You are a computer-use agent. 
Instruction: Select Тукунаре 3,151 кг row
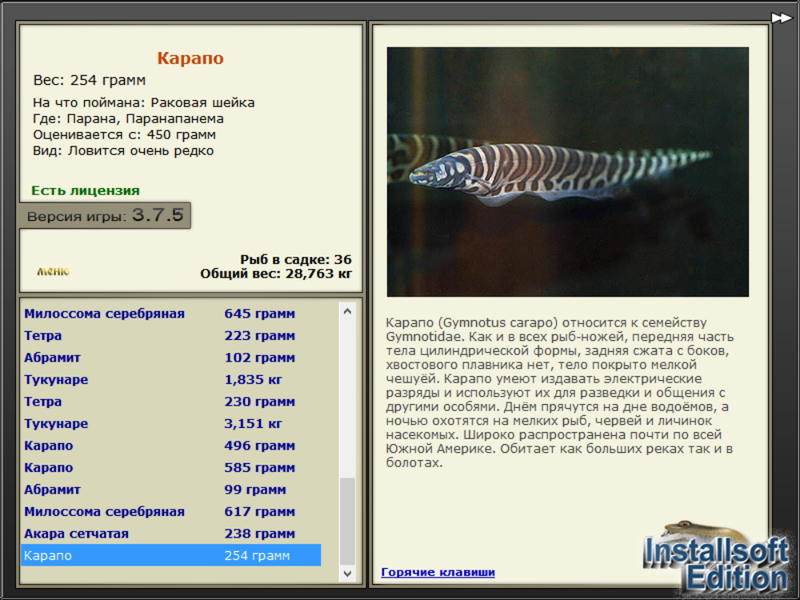point(171,423)
